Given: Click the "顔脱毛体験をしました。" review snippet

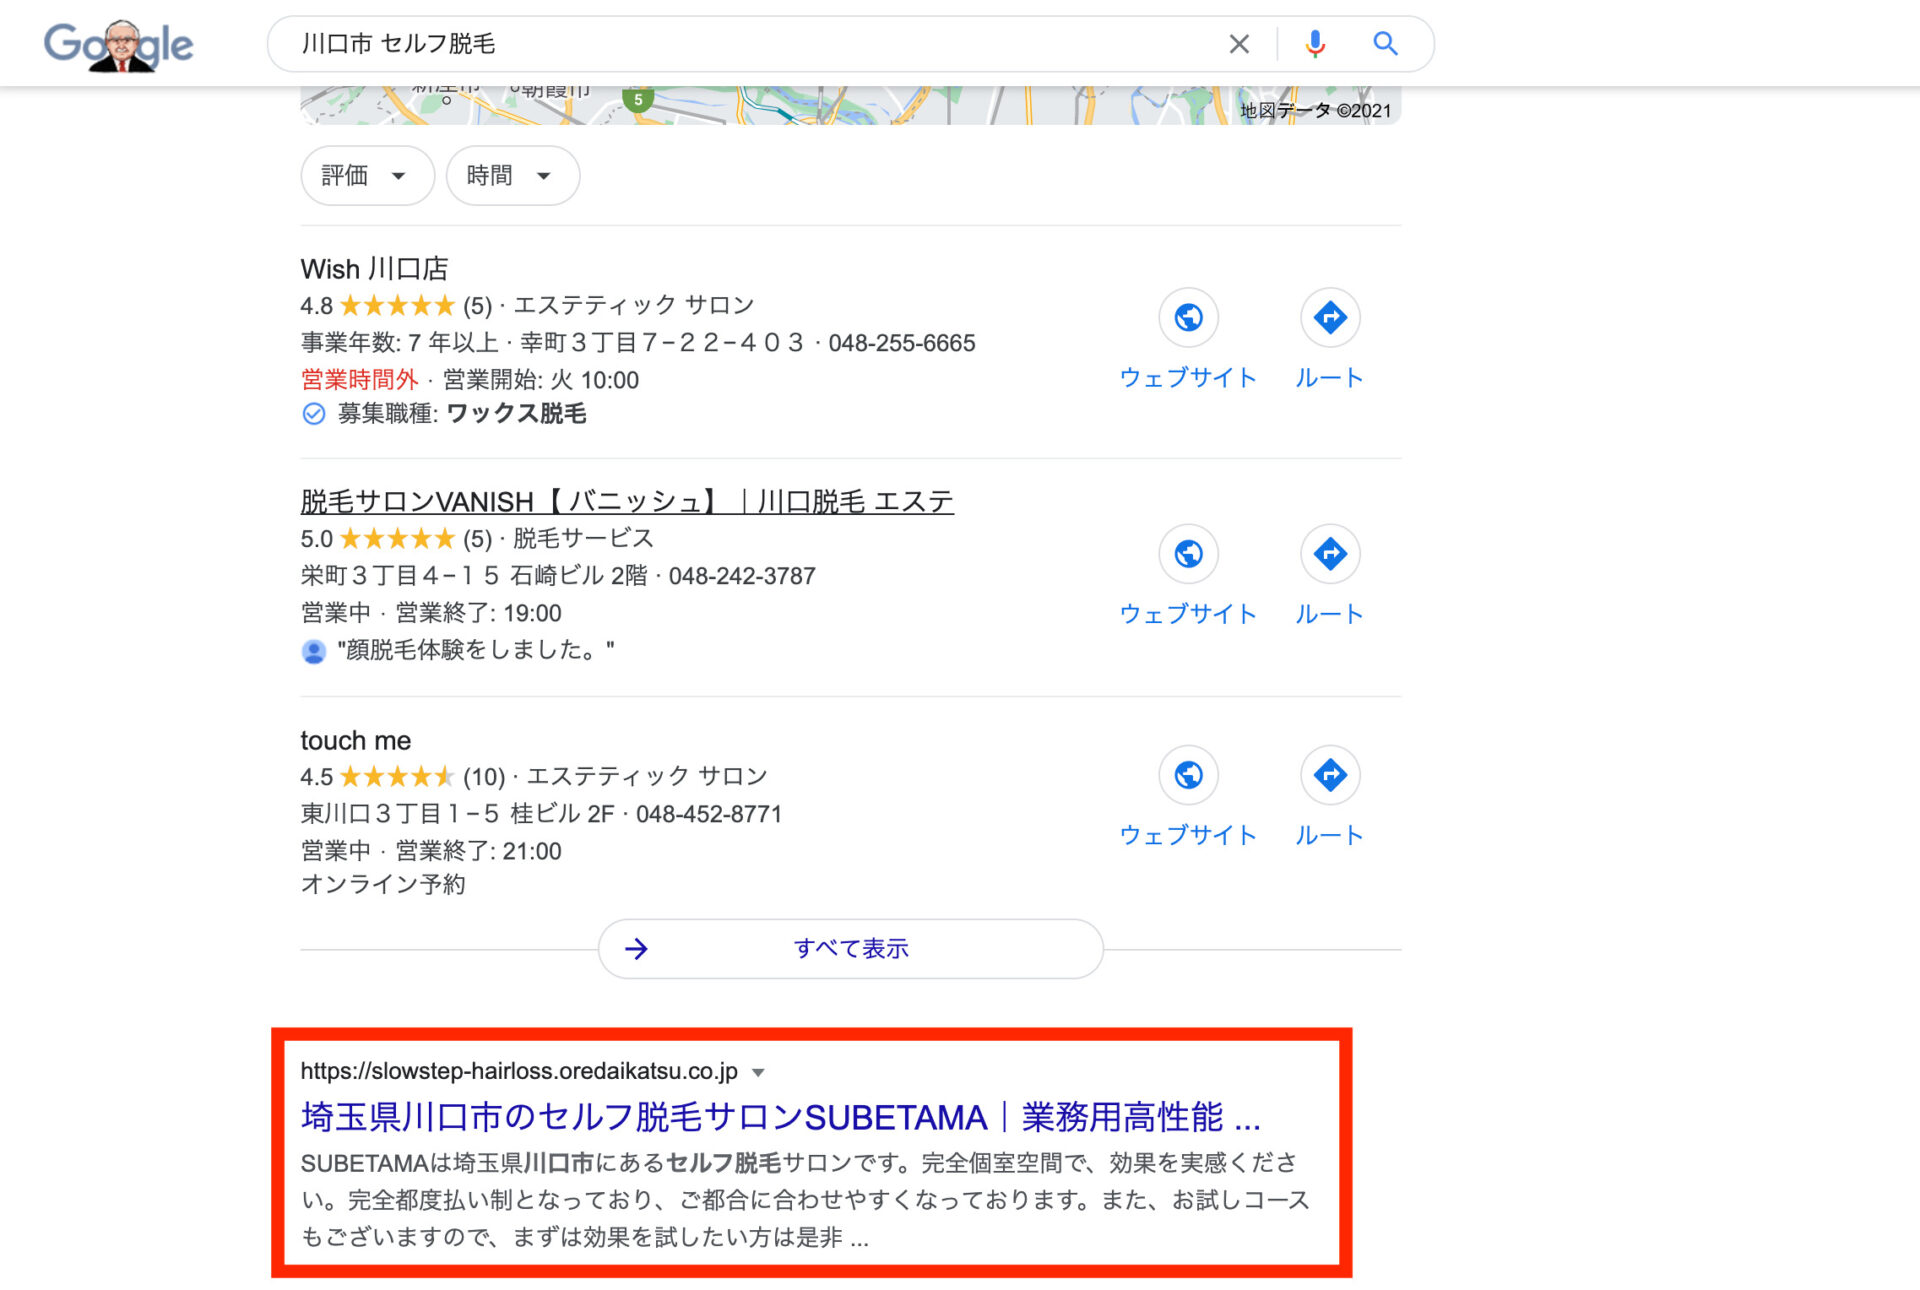Looking at the screenshot, I should pos(476,651).
